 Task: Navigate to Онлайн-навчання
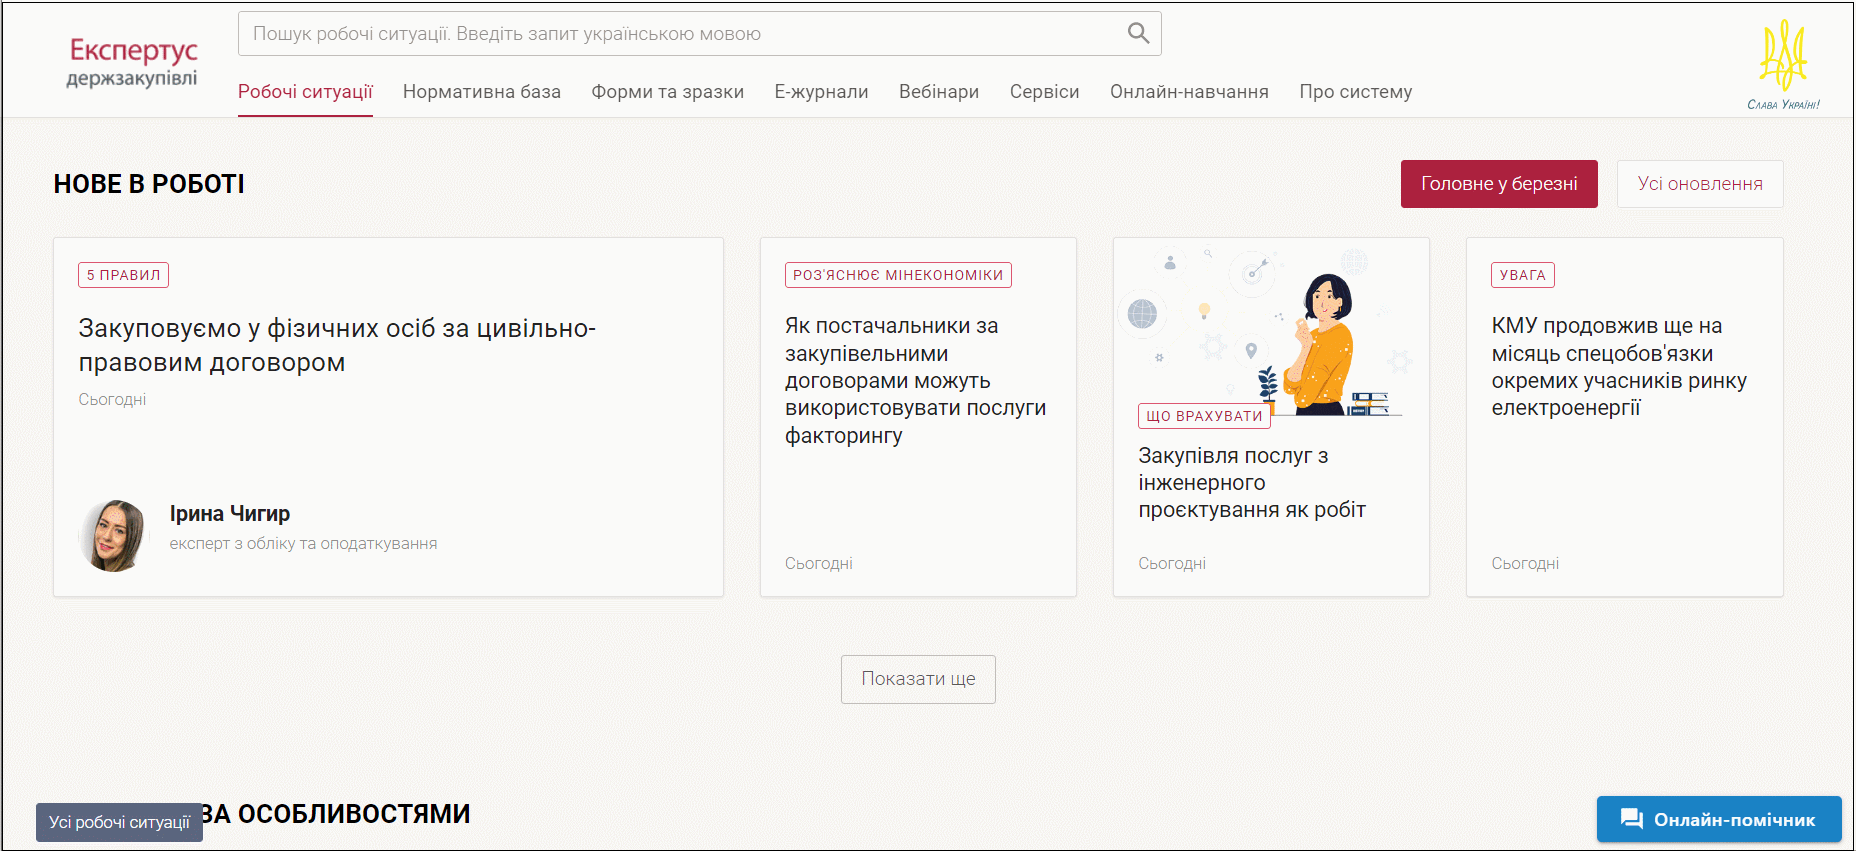[1189, 92]
